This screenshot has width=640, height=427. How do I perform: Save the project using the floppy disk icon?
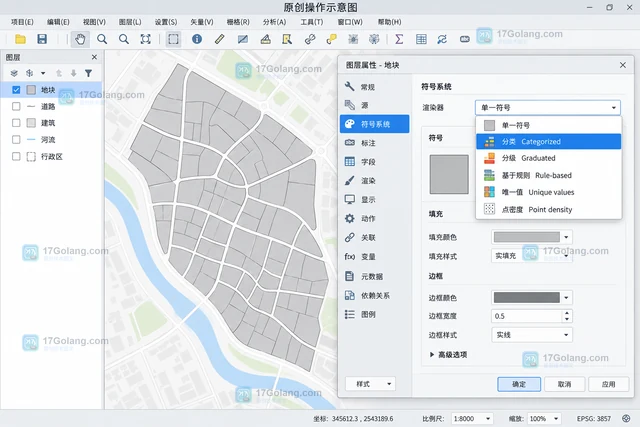pyautogui.click(x=42, y=39)
